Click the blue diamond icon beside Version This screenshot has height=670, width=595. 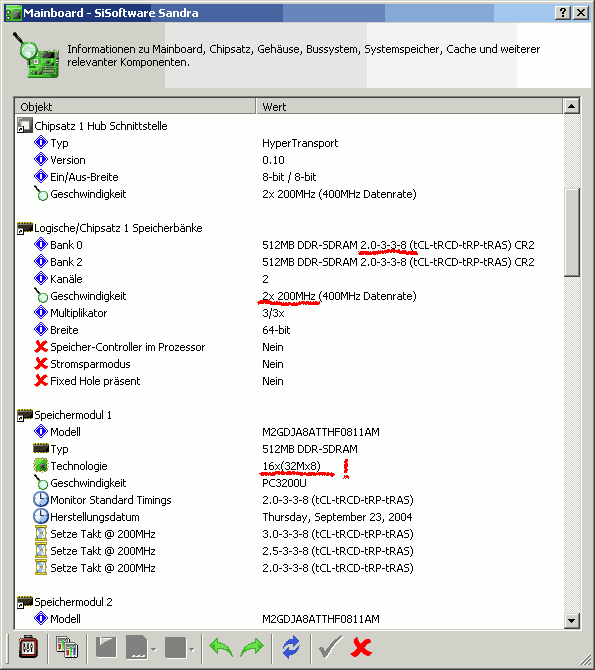pyautogui.click(x=41, y=159)
